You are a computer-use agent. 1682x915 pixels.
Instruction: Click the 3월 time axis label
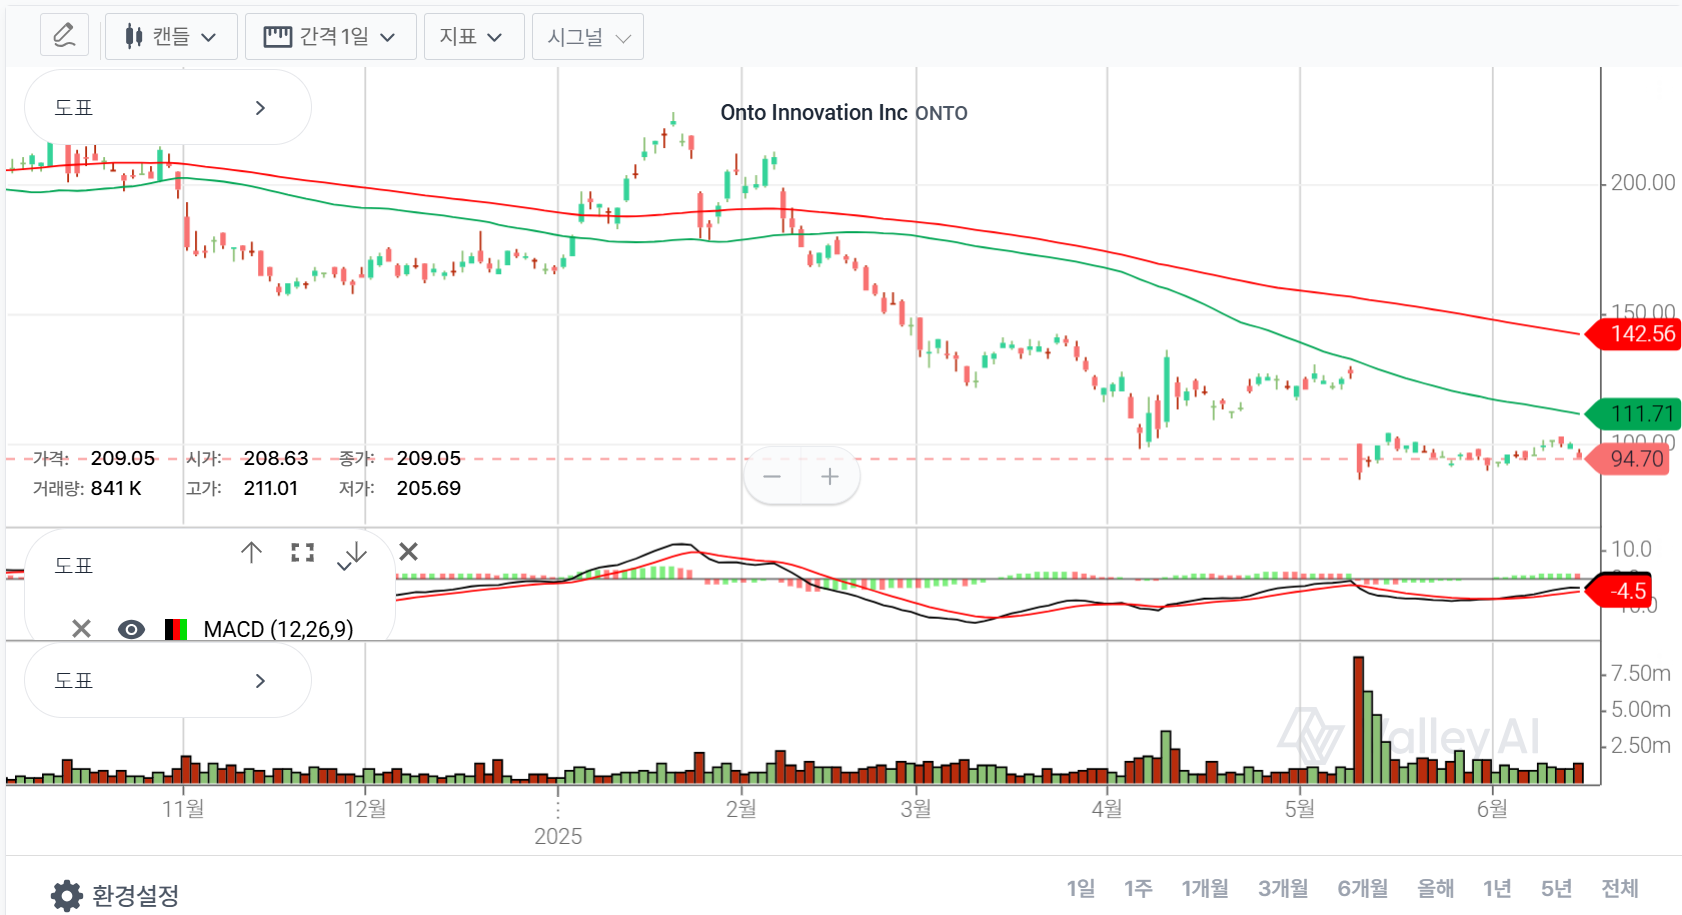point(916,808)
